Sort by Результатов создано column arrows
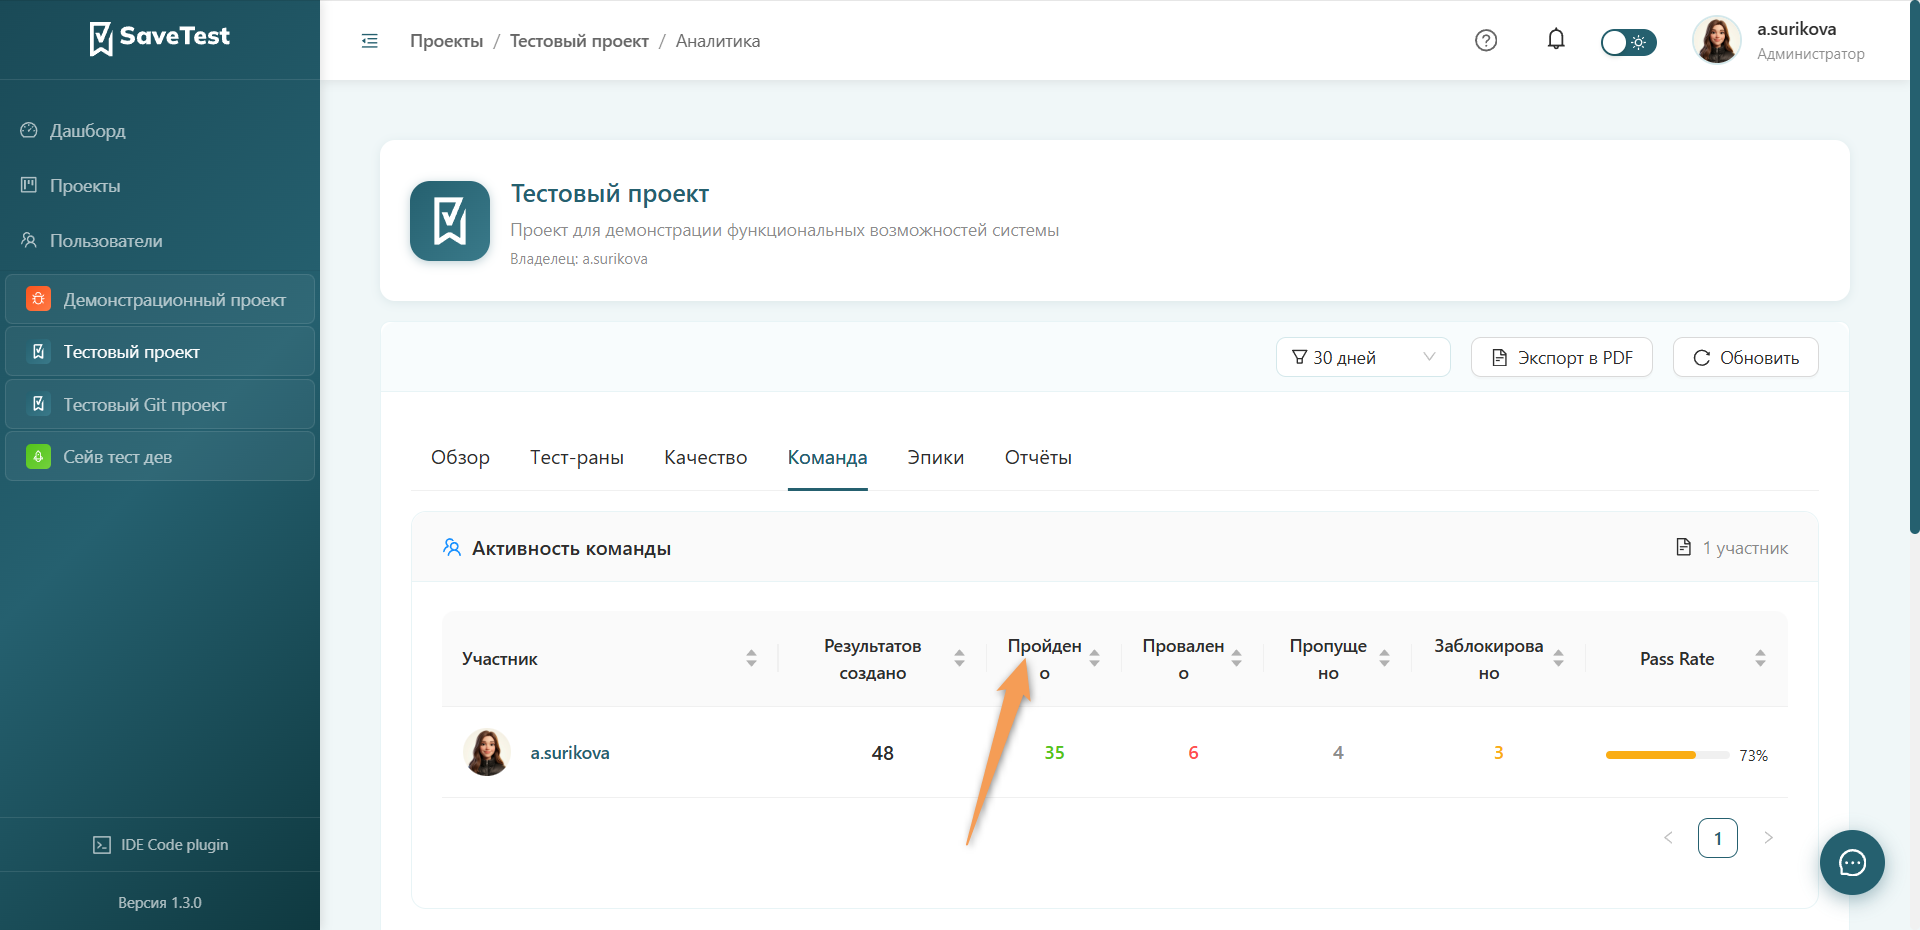 tap(959, 658)
